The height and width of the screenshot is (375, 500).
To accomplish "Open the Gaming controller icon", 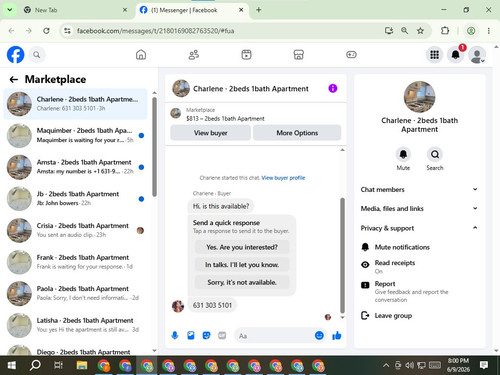I will (351, 55).
